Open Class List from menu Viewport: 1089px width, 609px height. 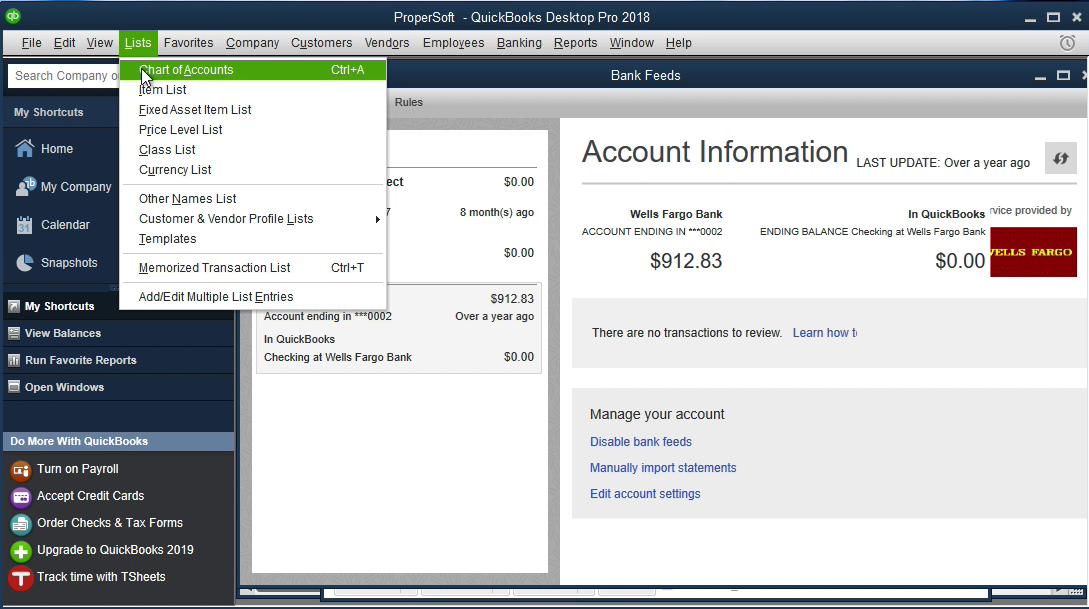[x=253, y=150]
